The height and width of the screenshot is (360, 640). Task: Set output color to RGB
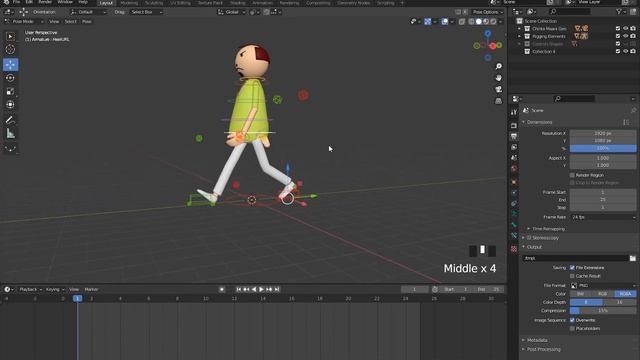603,293
